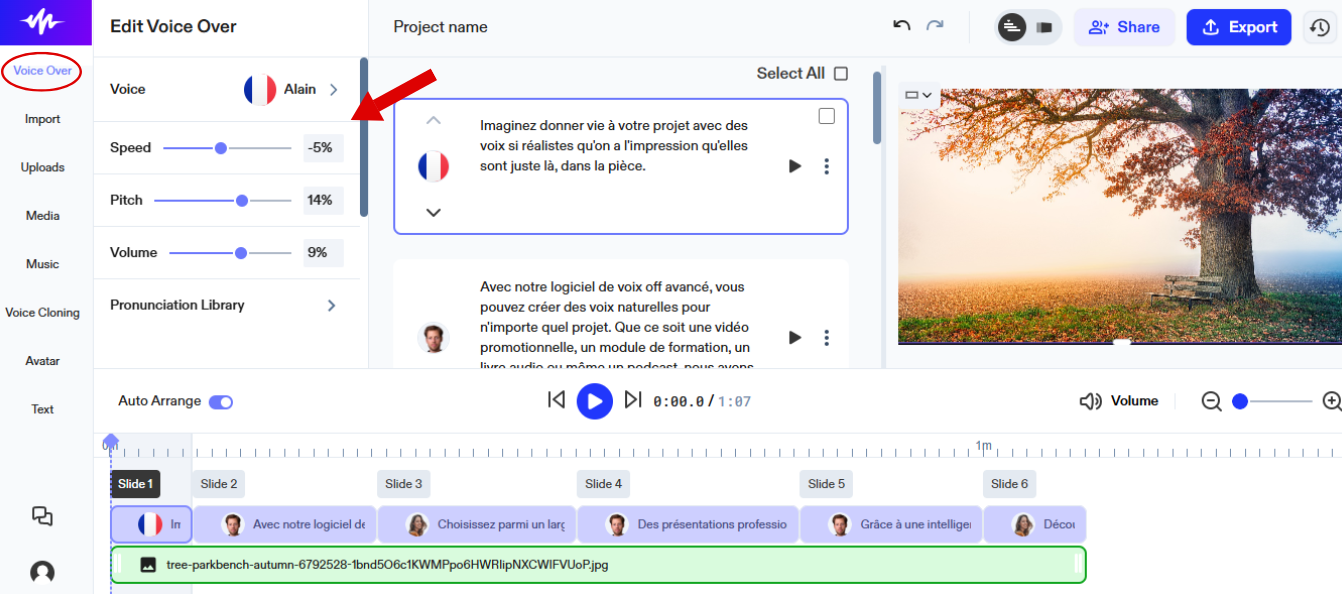This screenshot has height=594, width=1342.
Task: Adjust the Pitch slider
Action: [x=242, y=200]
